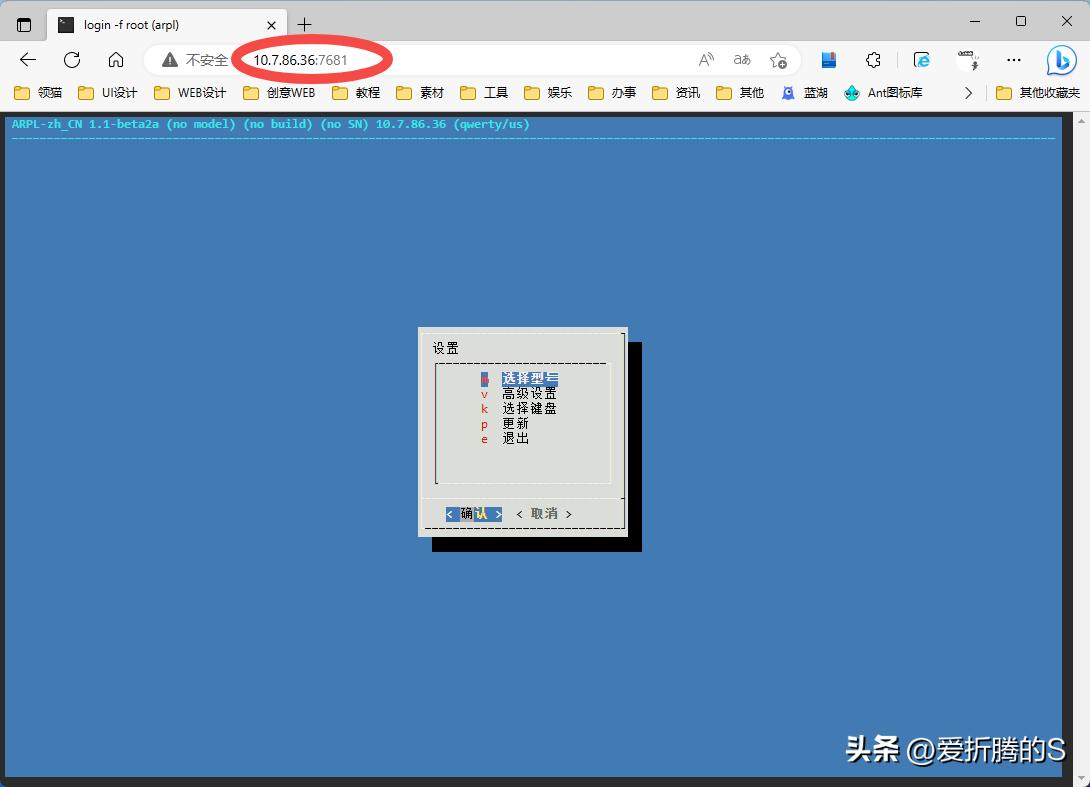Open the browser ellipsis settings menu
1090x787 pixels.
click(1013, 60)
